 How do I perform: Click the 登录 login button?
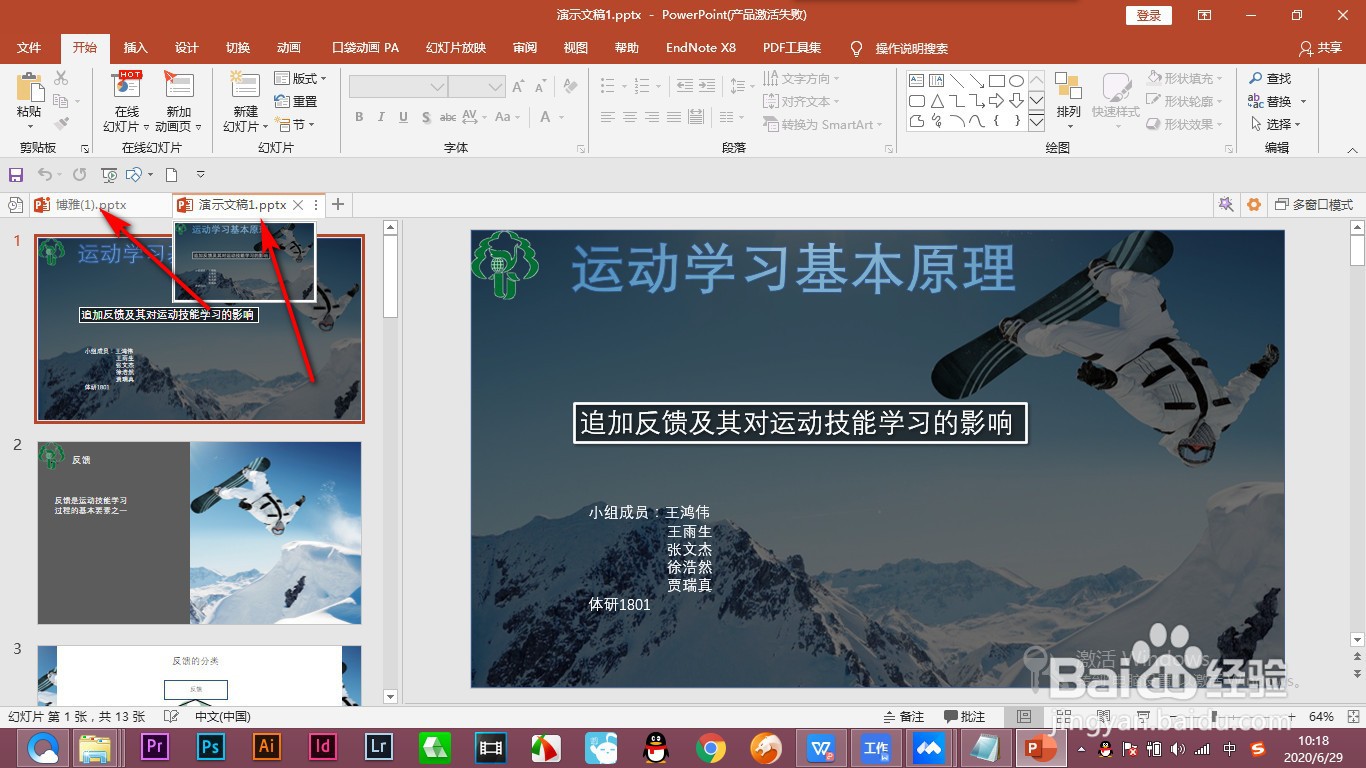1149,15
